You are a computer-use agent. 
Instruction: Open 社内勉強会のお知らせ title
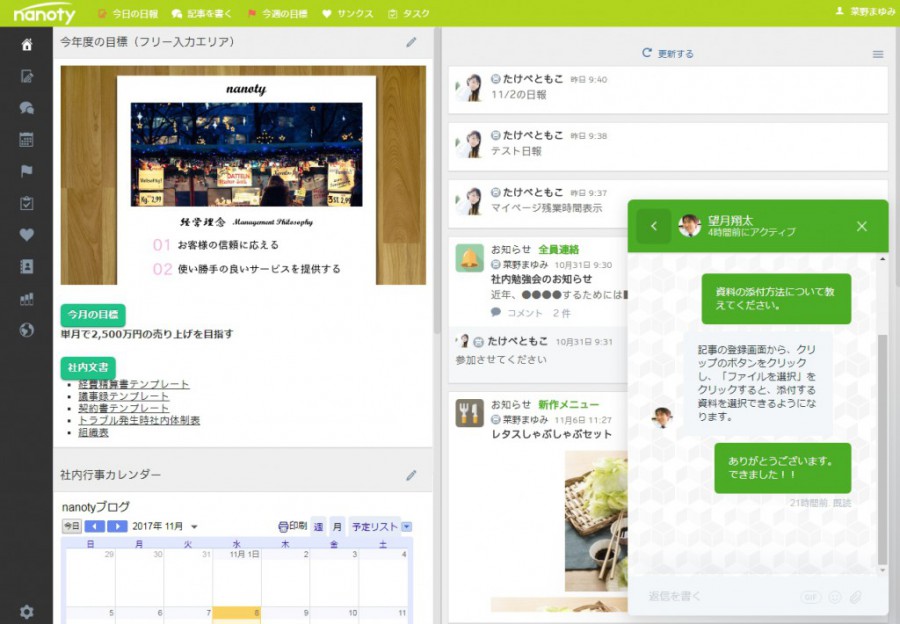click(541, 279)
